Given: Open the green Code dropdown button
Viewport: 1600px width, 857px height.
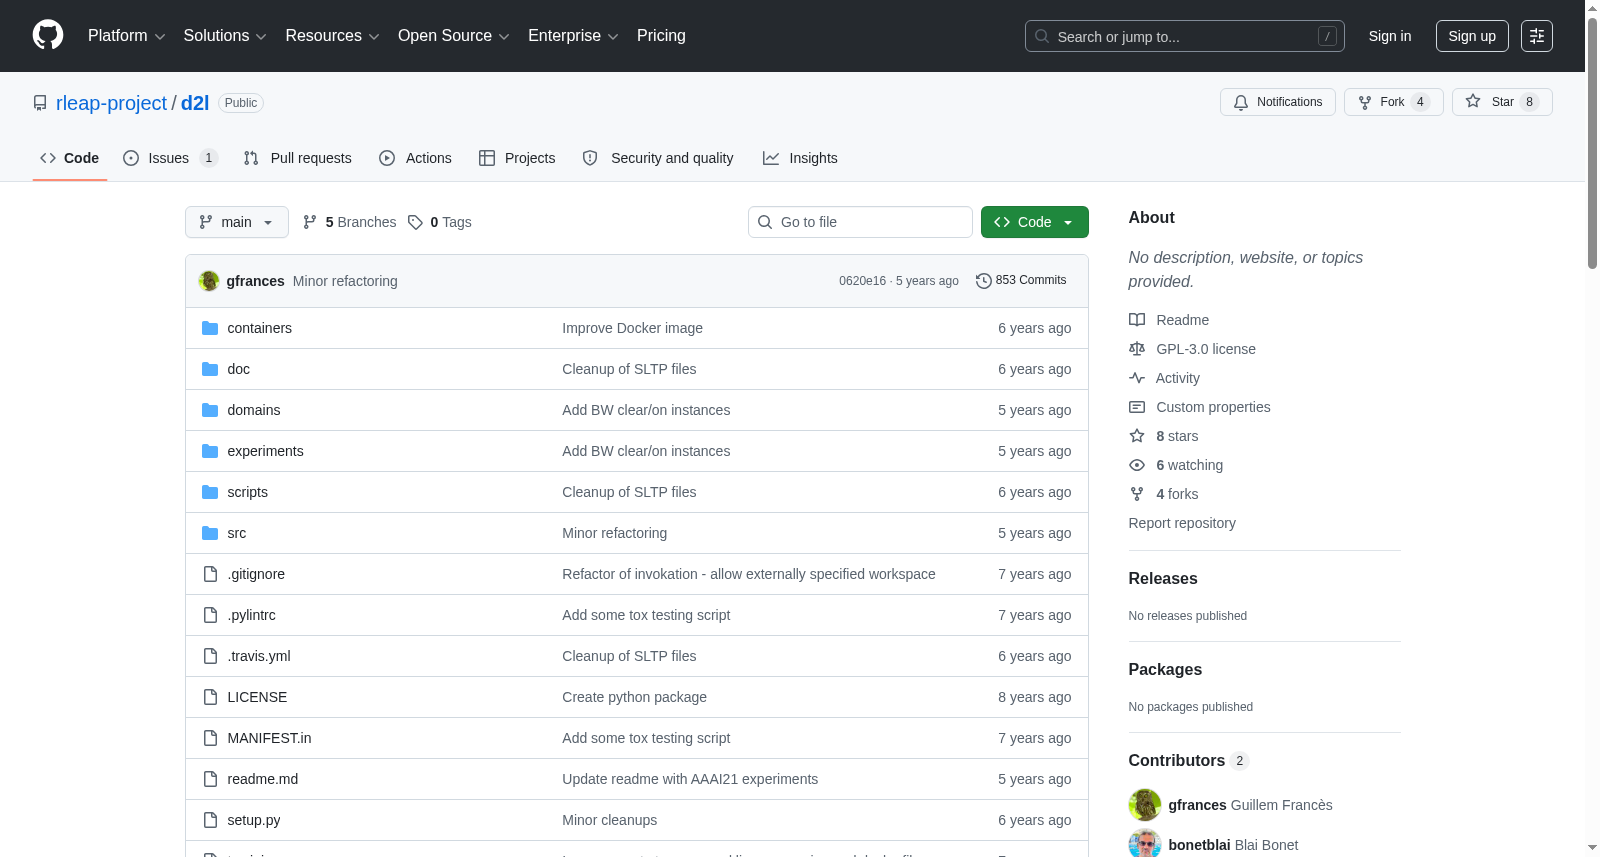Looking at the screenshot, I should click(1035, 222).
